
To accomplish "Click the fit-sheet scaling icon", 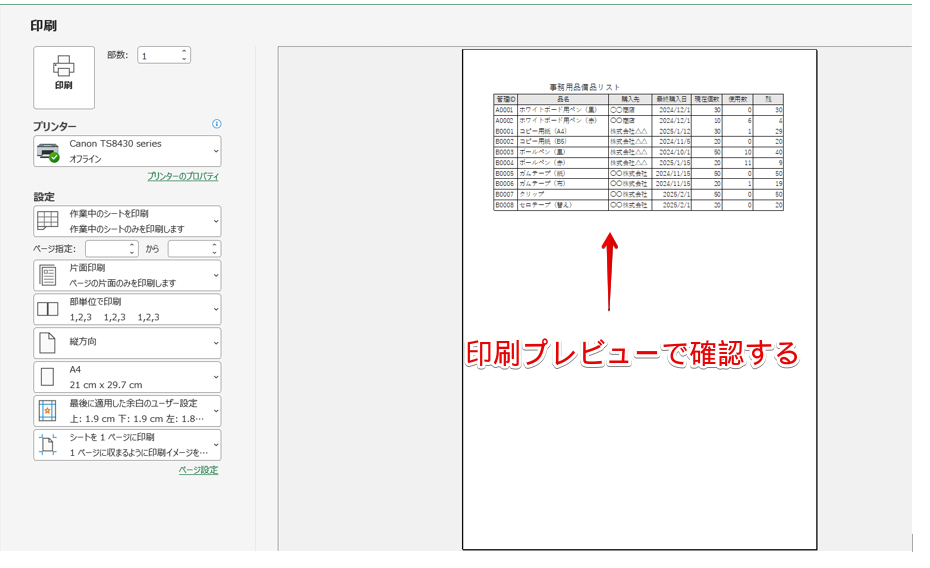I will tap(47, 445).
